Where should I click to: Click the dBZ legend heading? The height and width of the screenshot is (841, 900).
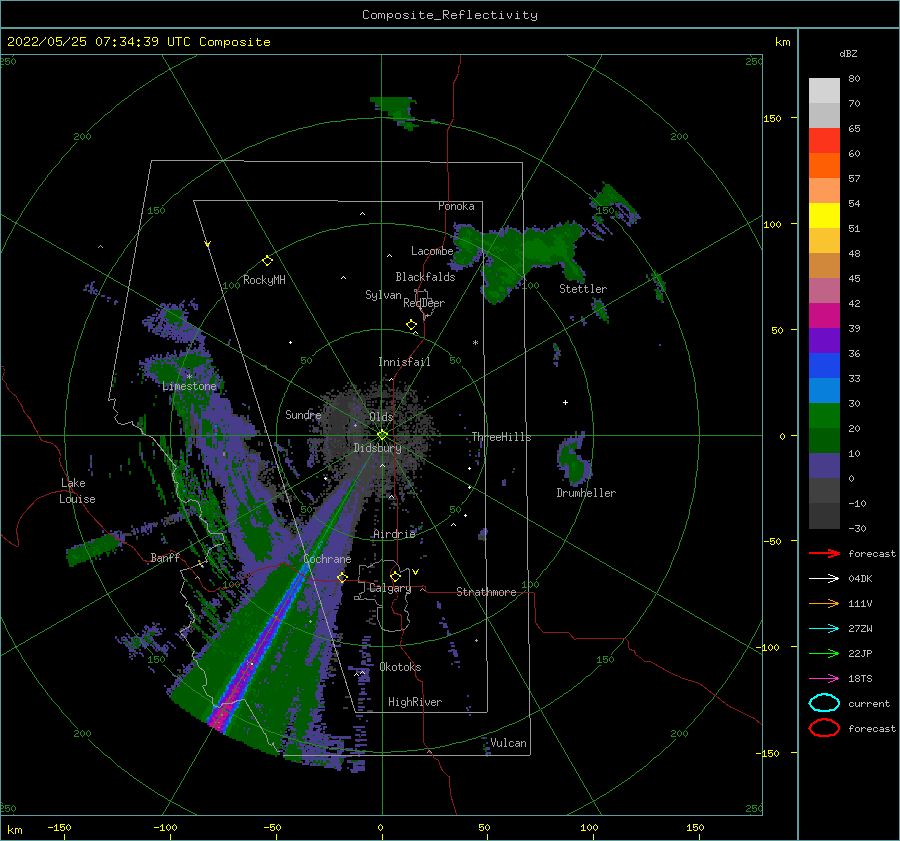pos(848,53)
